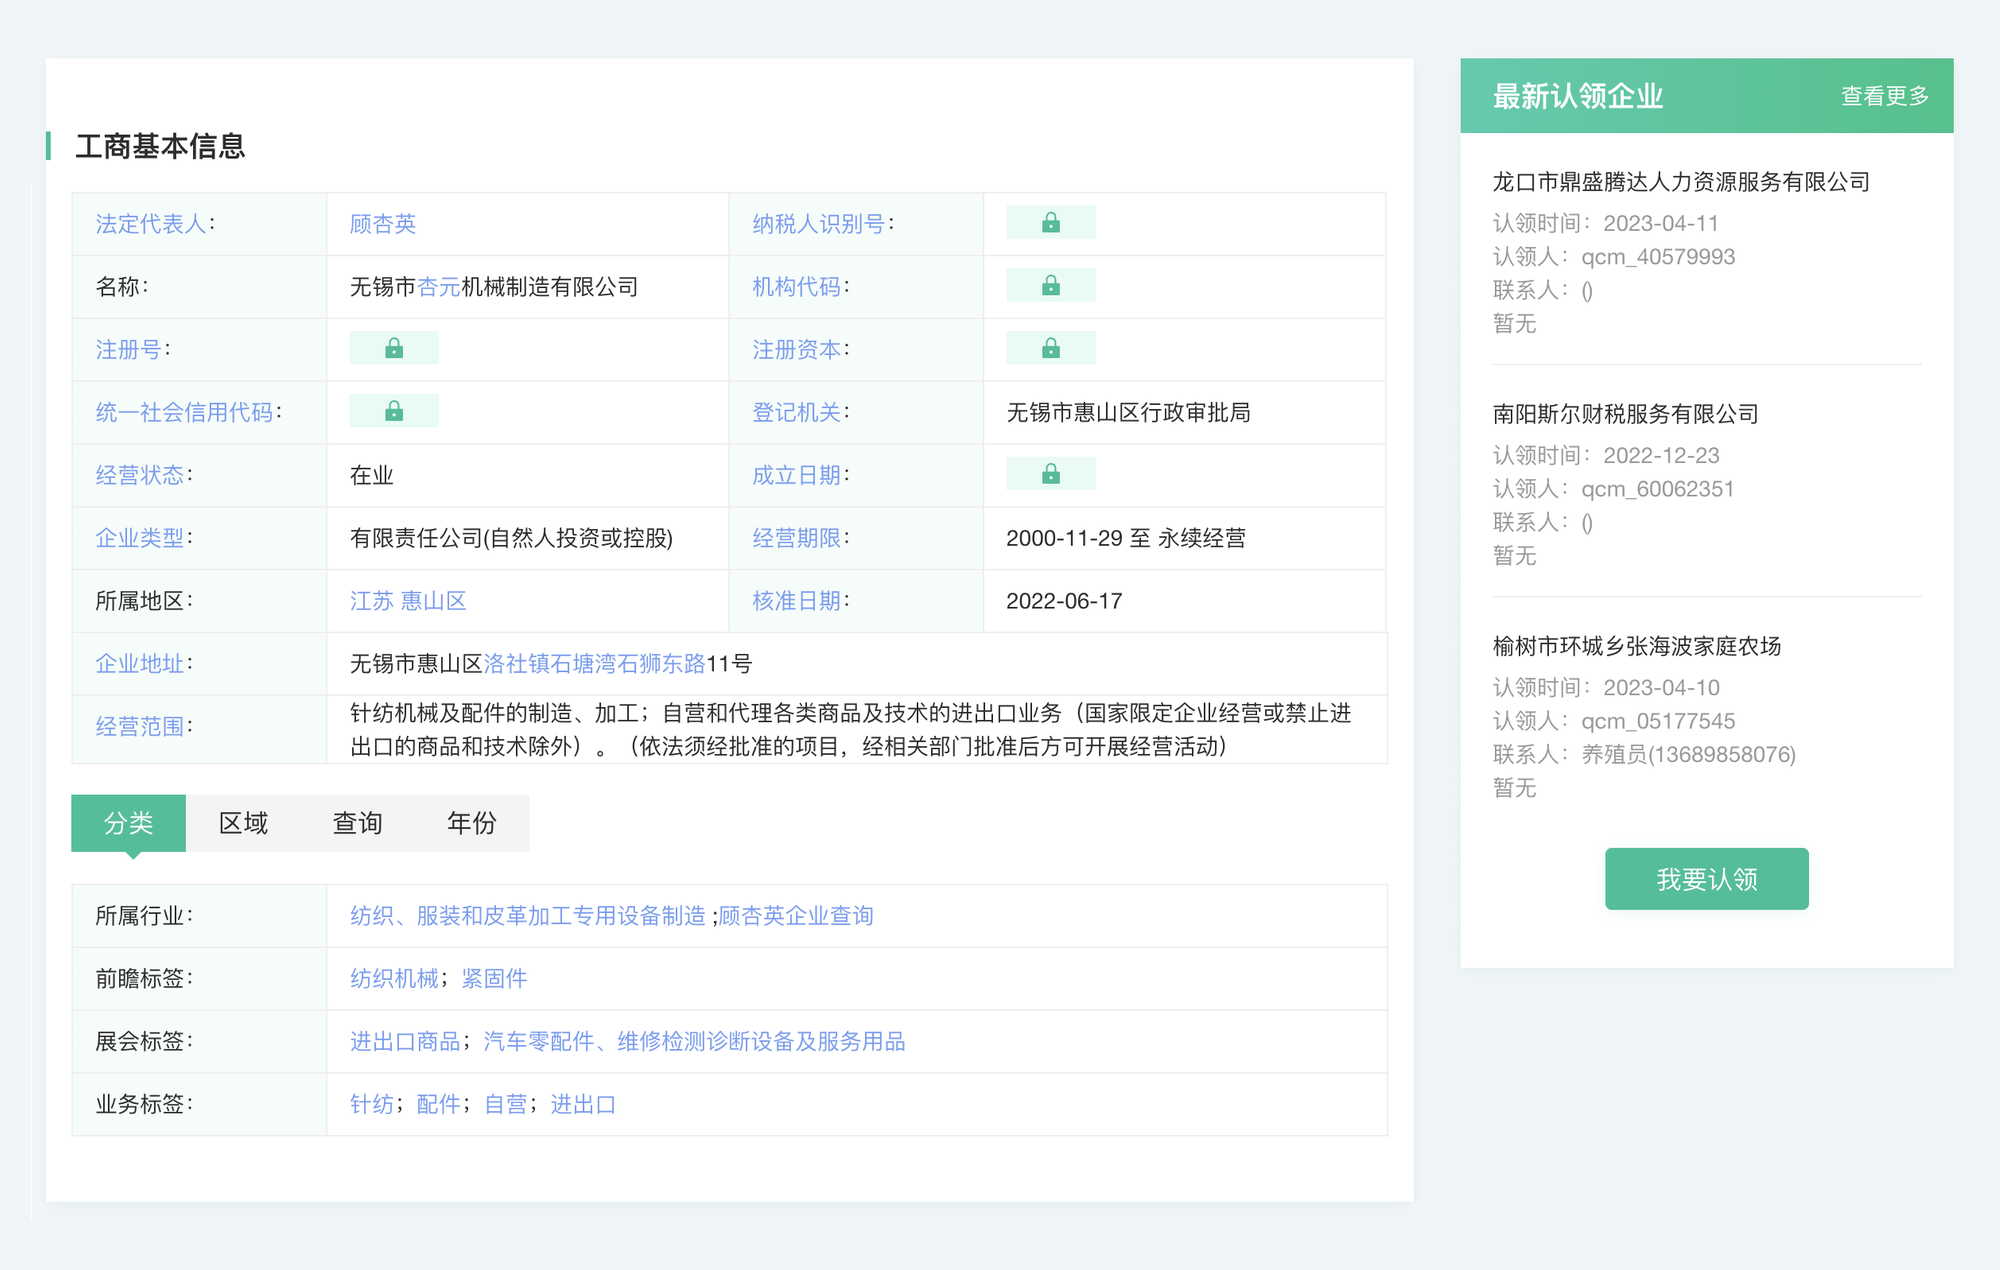Open the 进出口商品 exhibition tag
This screenshot has height=1270, width=2000.
pos(405,1042)
